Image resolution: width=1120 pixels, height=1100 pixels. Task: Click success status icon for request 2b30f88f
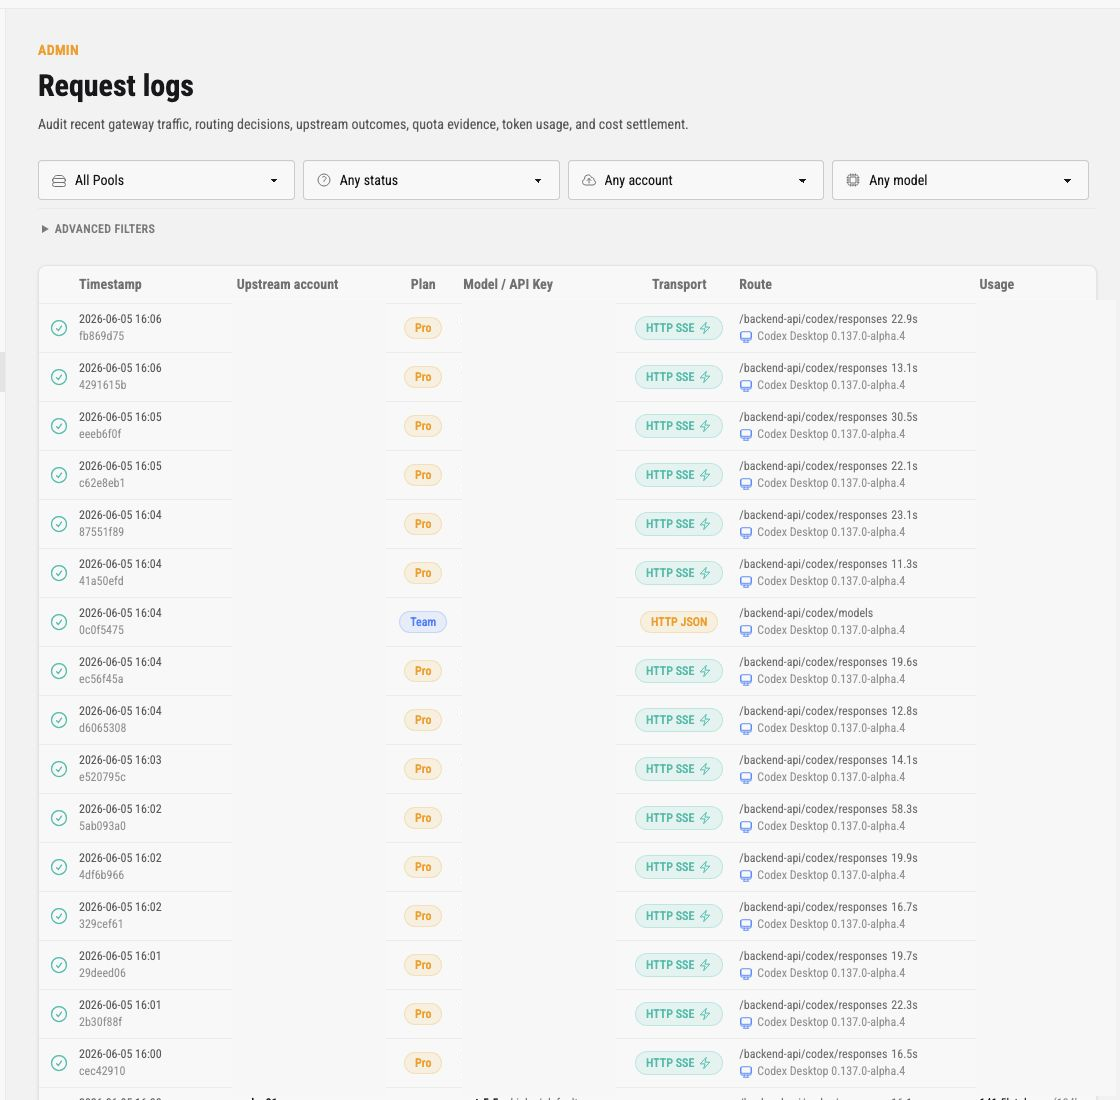click(59, 1014)
